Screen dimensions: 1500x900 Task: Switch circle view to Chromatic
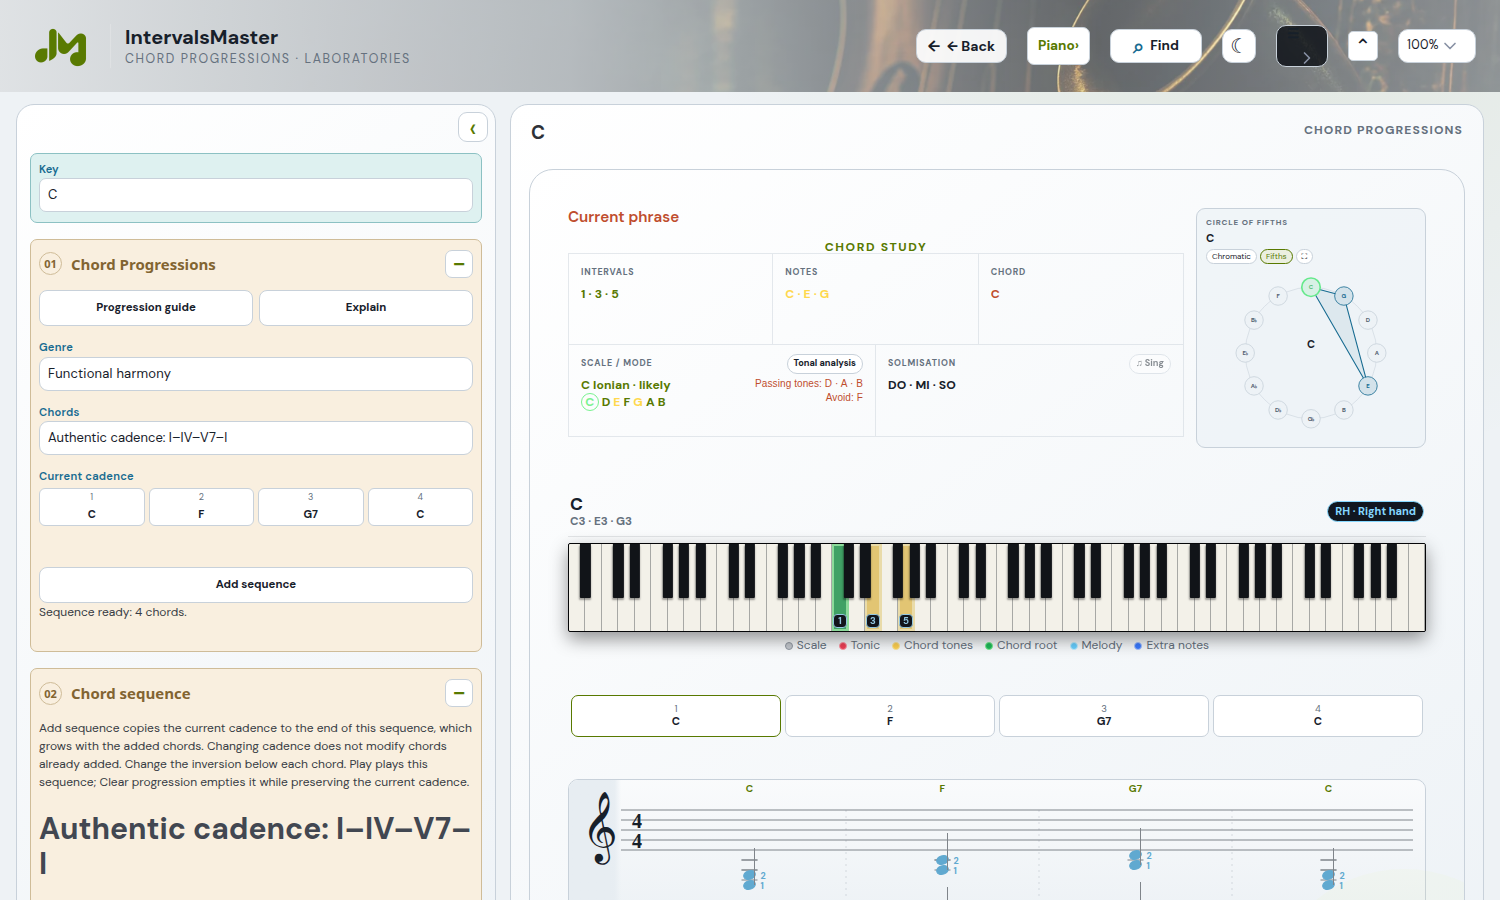coord(1231,257)
